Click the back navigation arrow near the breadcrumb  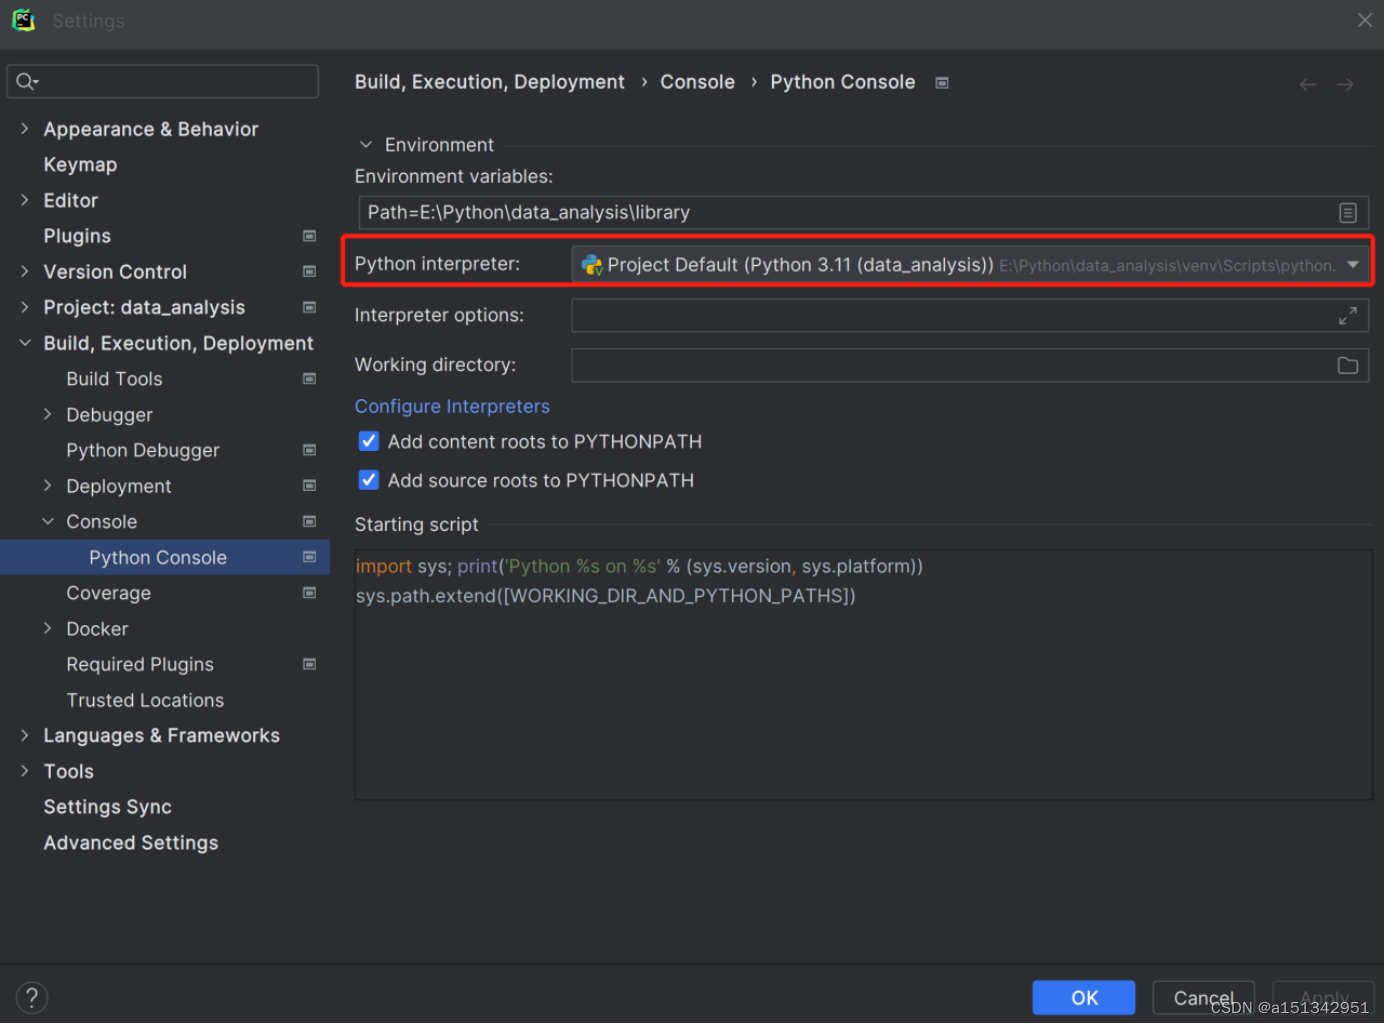(1307, 84)
